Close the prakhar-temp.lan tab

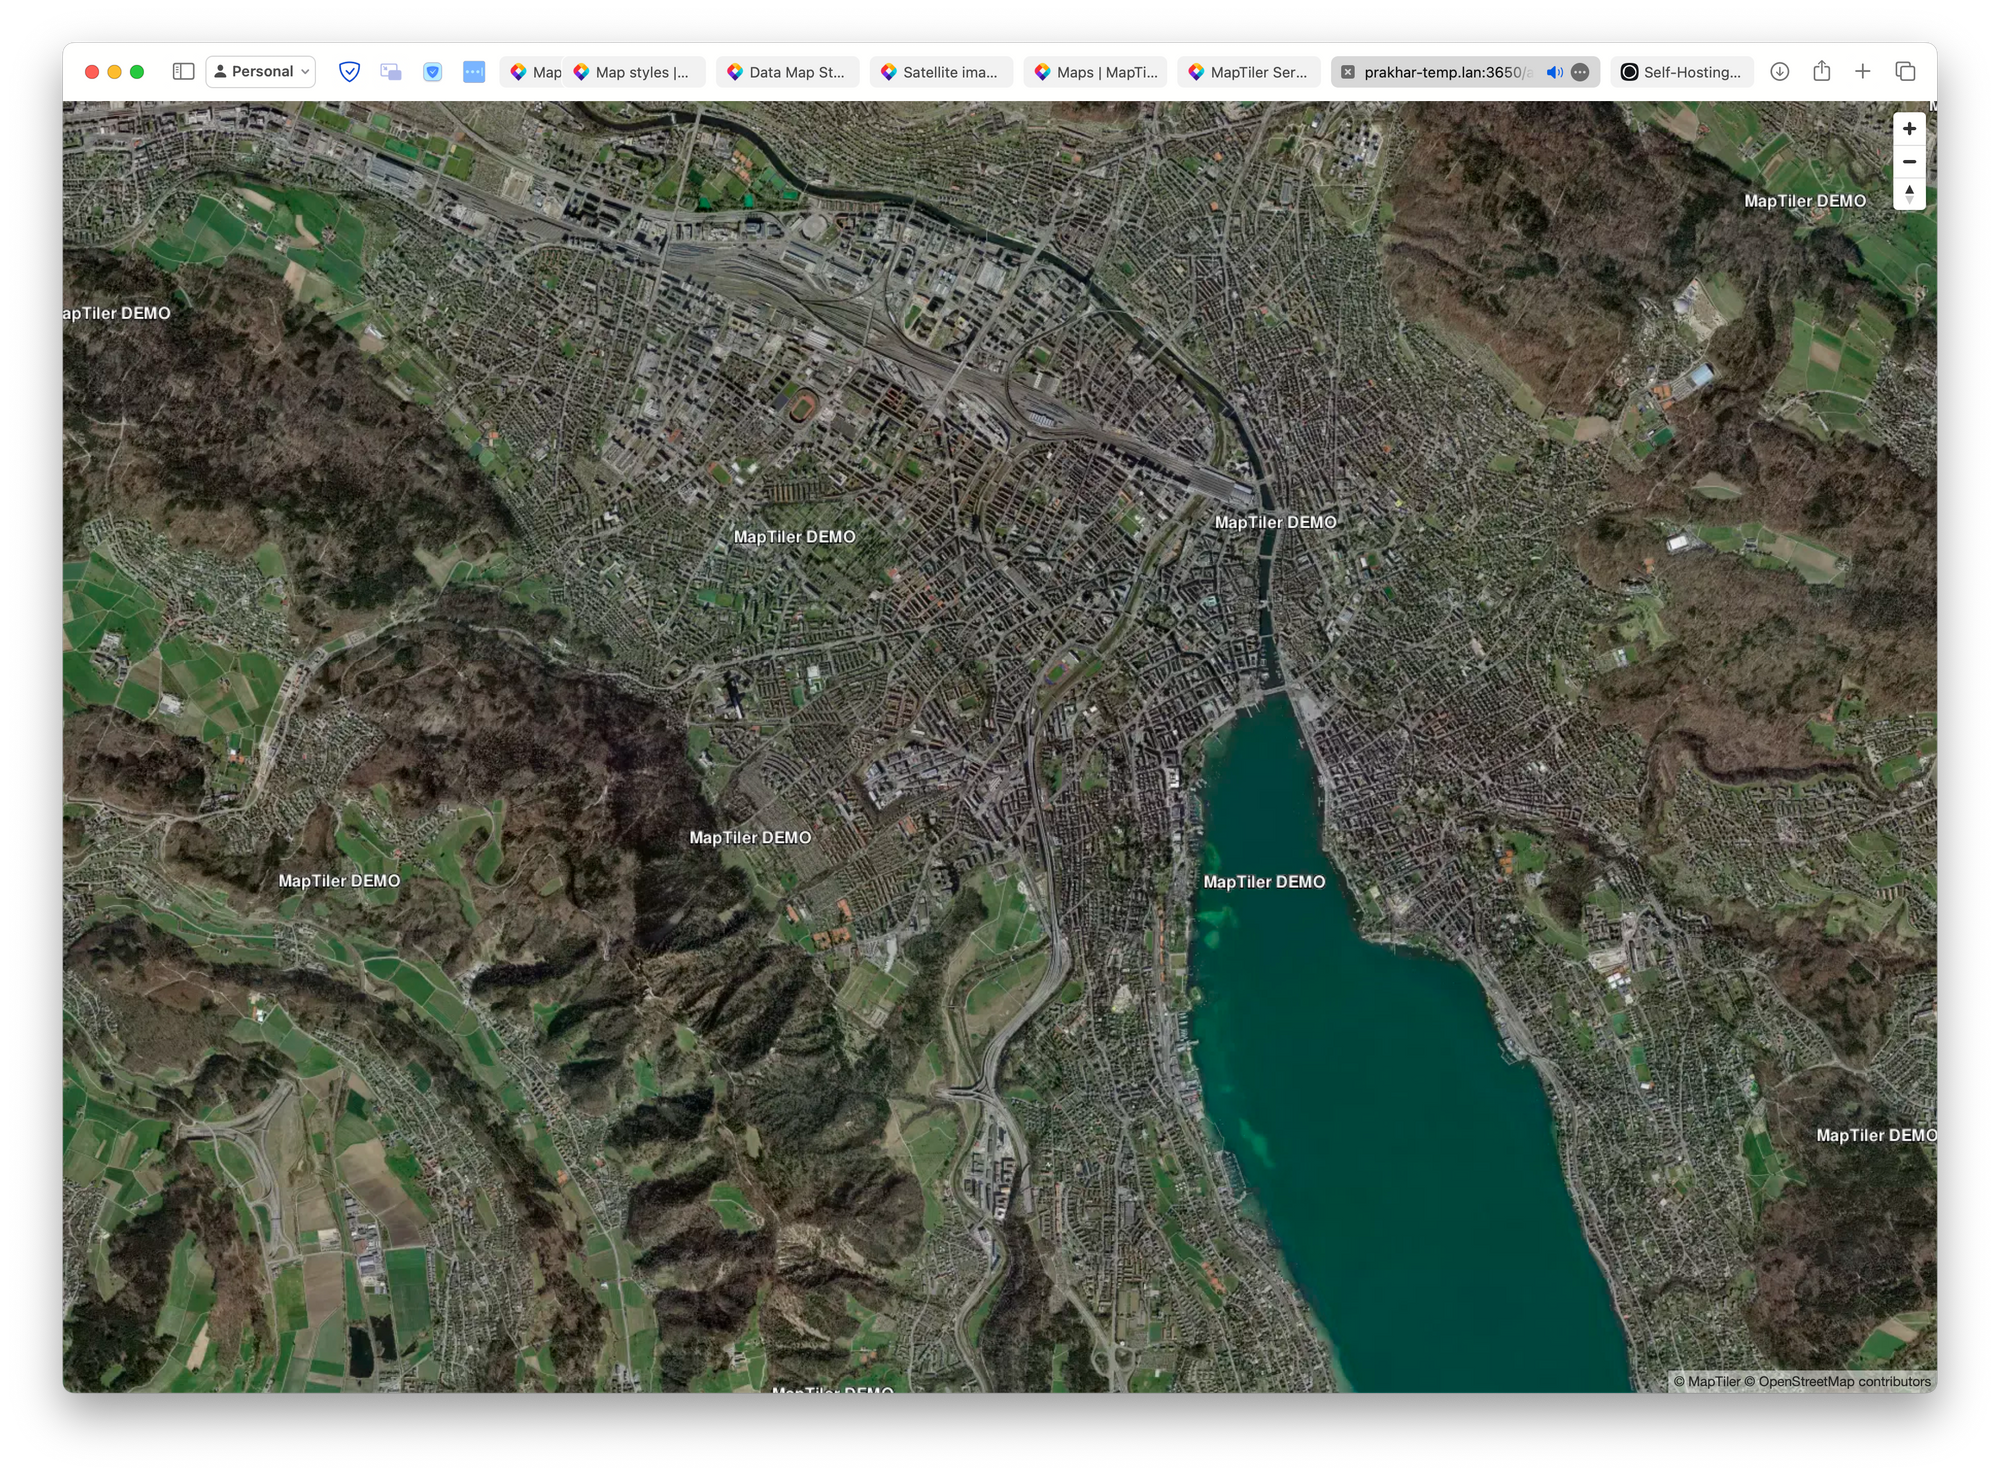pyautogui.click(x=1348, y=72)
